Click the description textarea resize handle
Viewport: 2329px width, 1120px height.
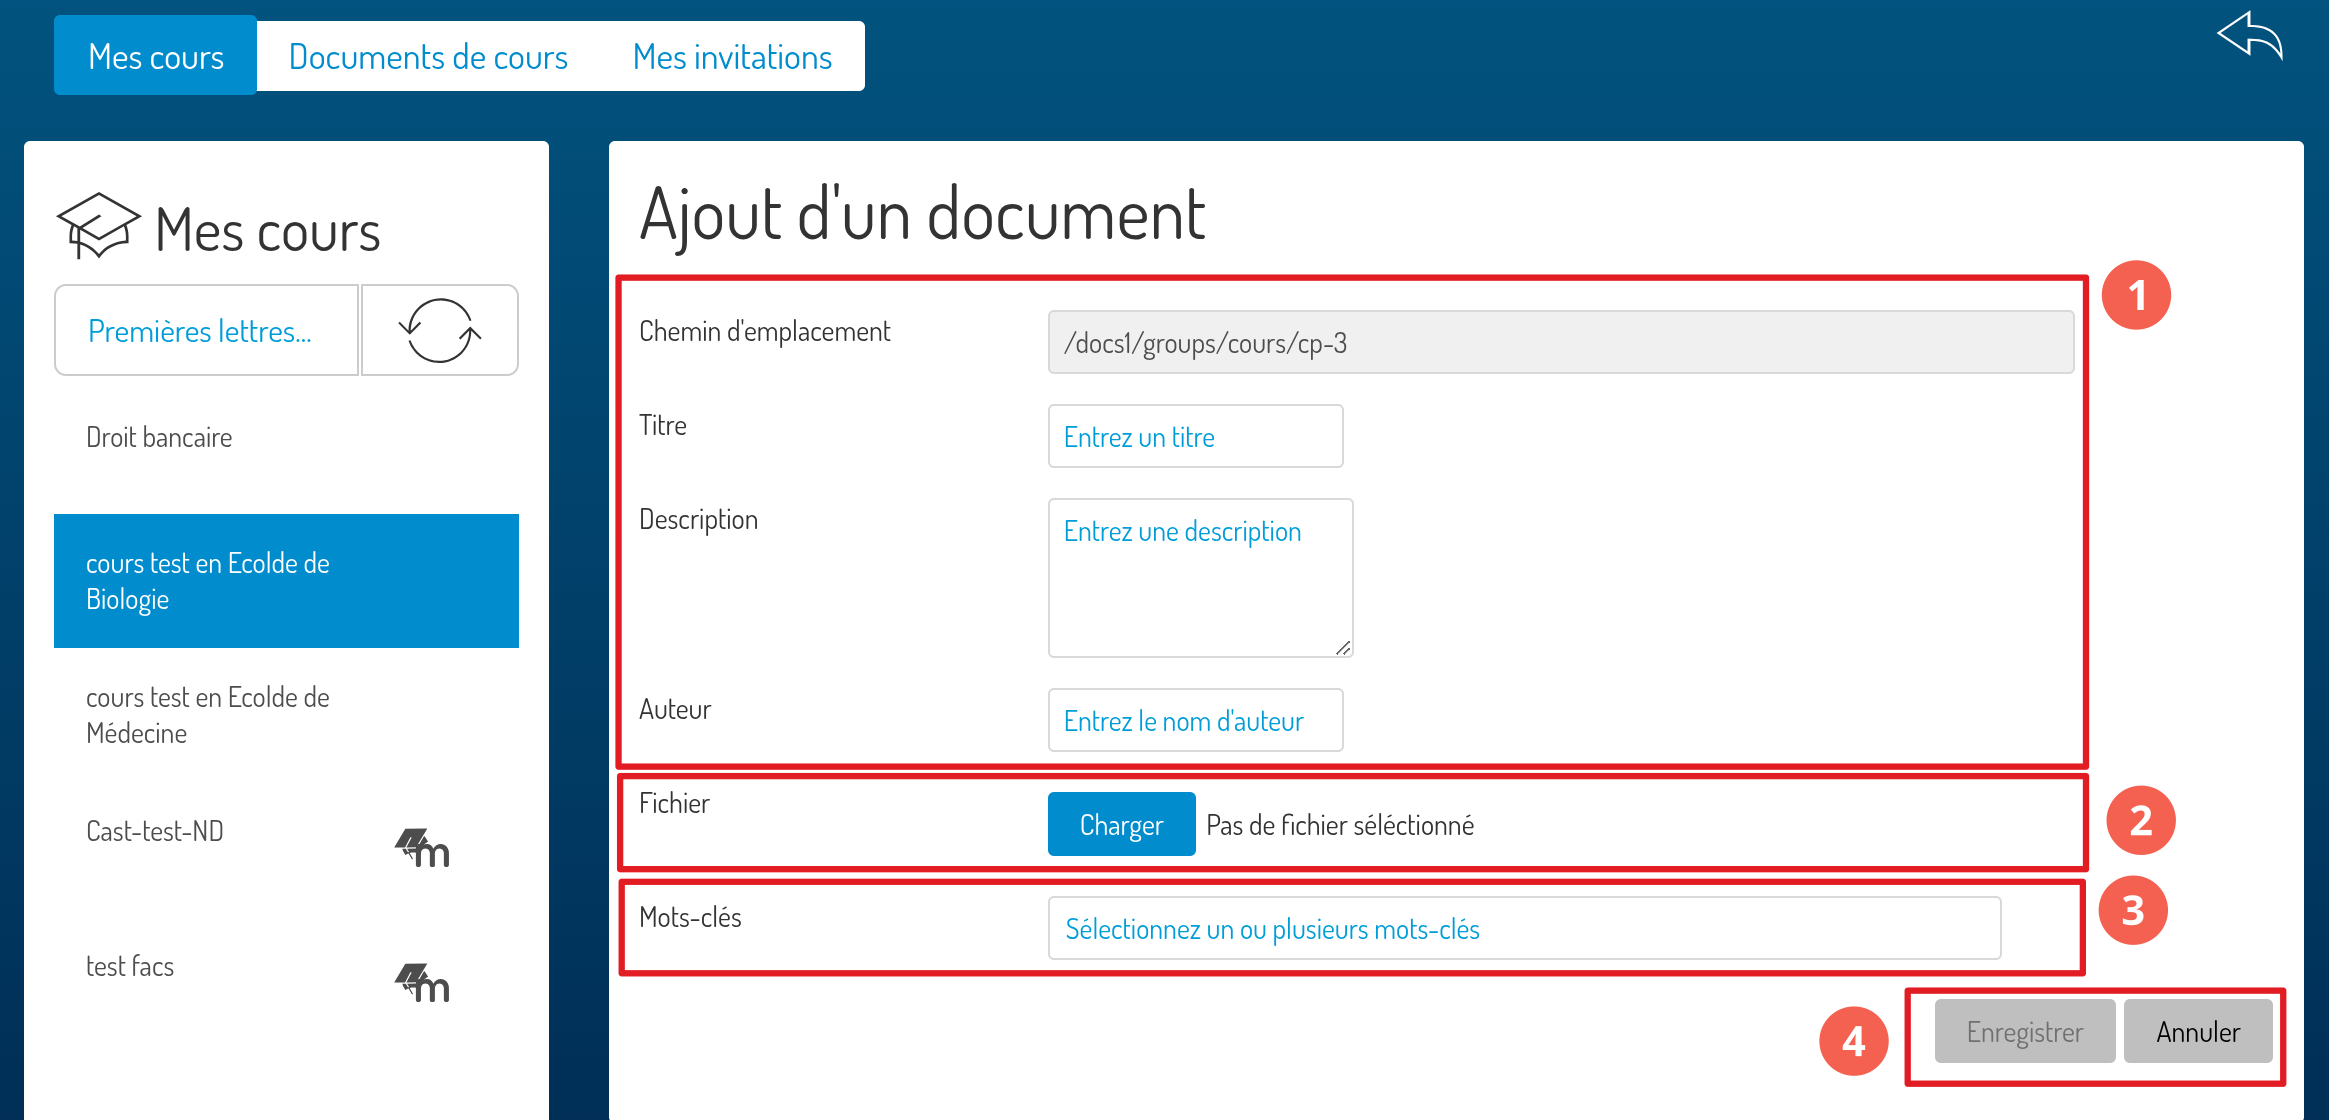click(1343, 648)
